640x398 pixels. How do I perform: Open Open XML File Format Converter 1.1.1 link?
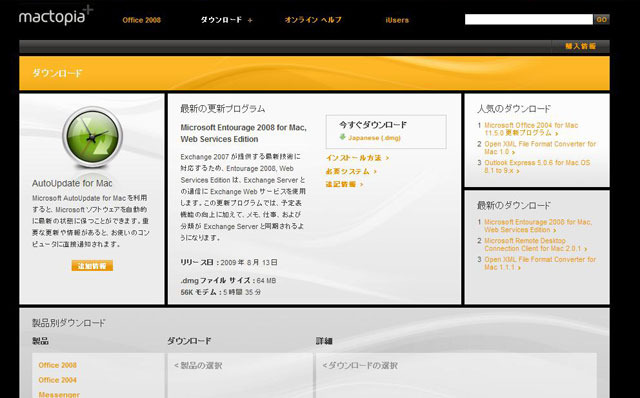540,263
